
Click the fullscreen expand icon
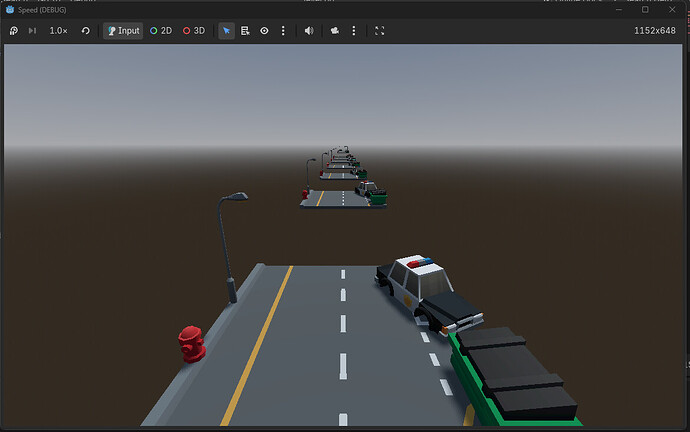coord(379,31)
